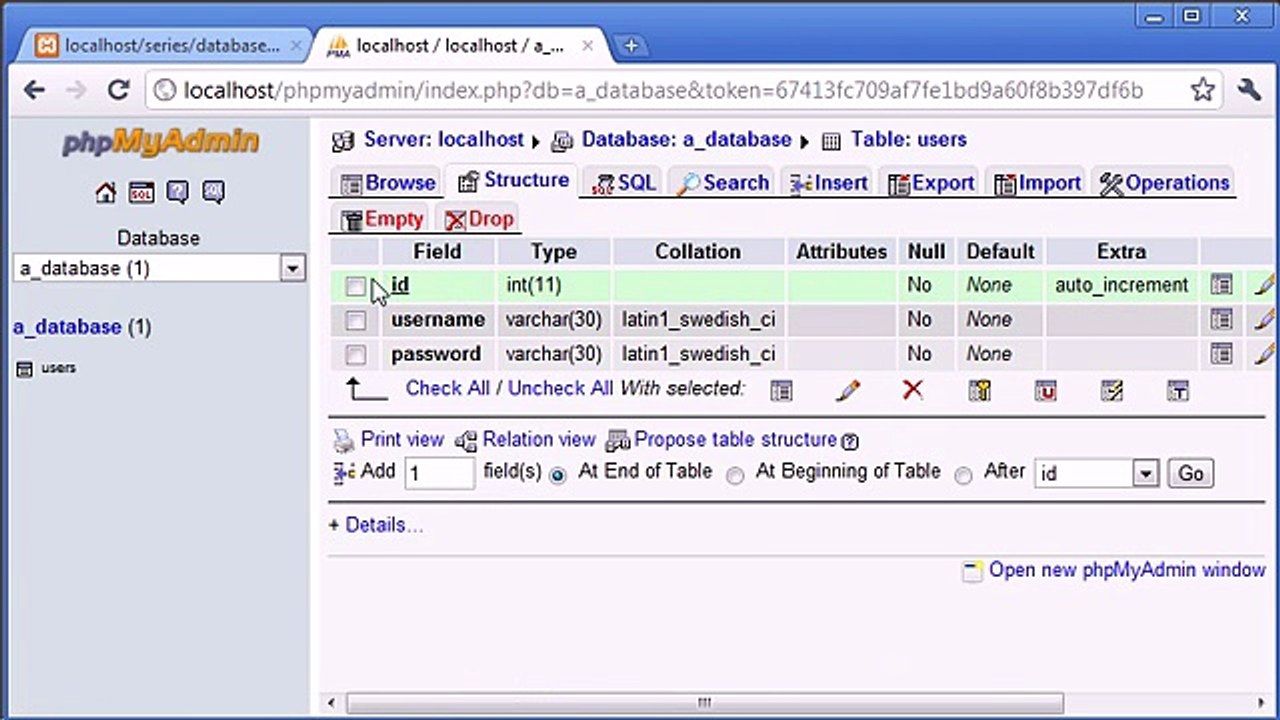Image resolution: width=1280 pixels, height=720 pixels.
Task: Click the Check All link
Action: pyautogui.click(x=448, y=388)
